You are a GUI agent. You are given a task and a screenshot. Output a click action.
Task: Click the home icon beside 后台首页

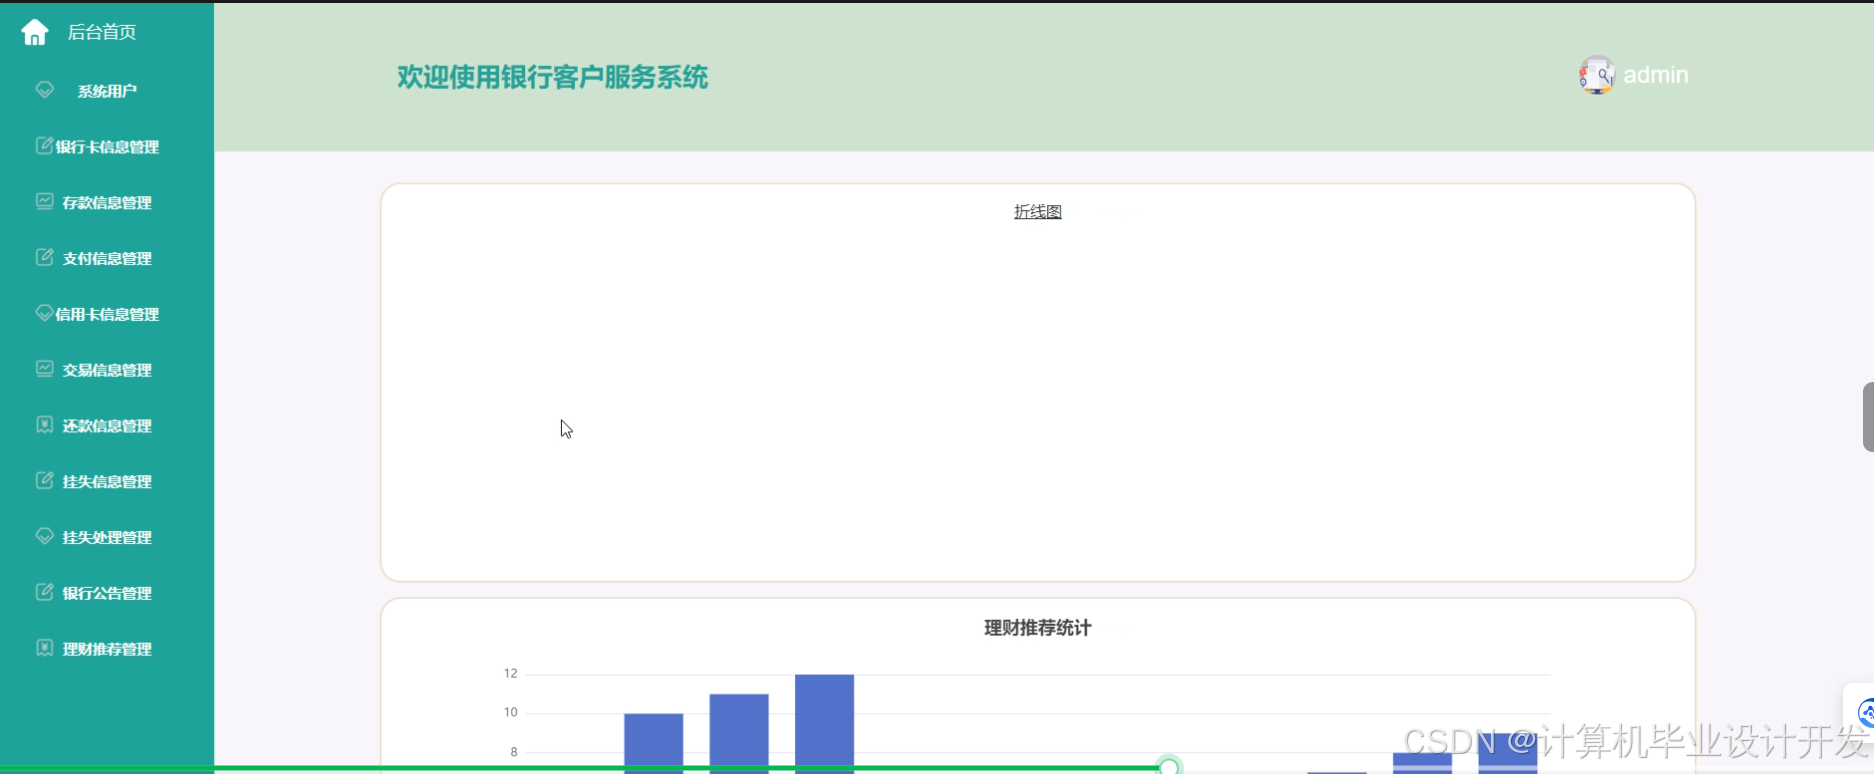tap(35, 32)
